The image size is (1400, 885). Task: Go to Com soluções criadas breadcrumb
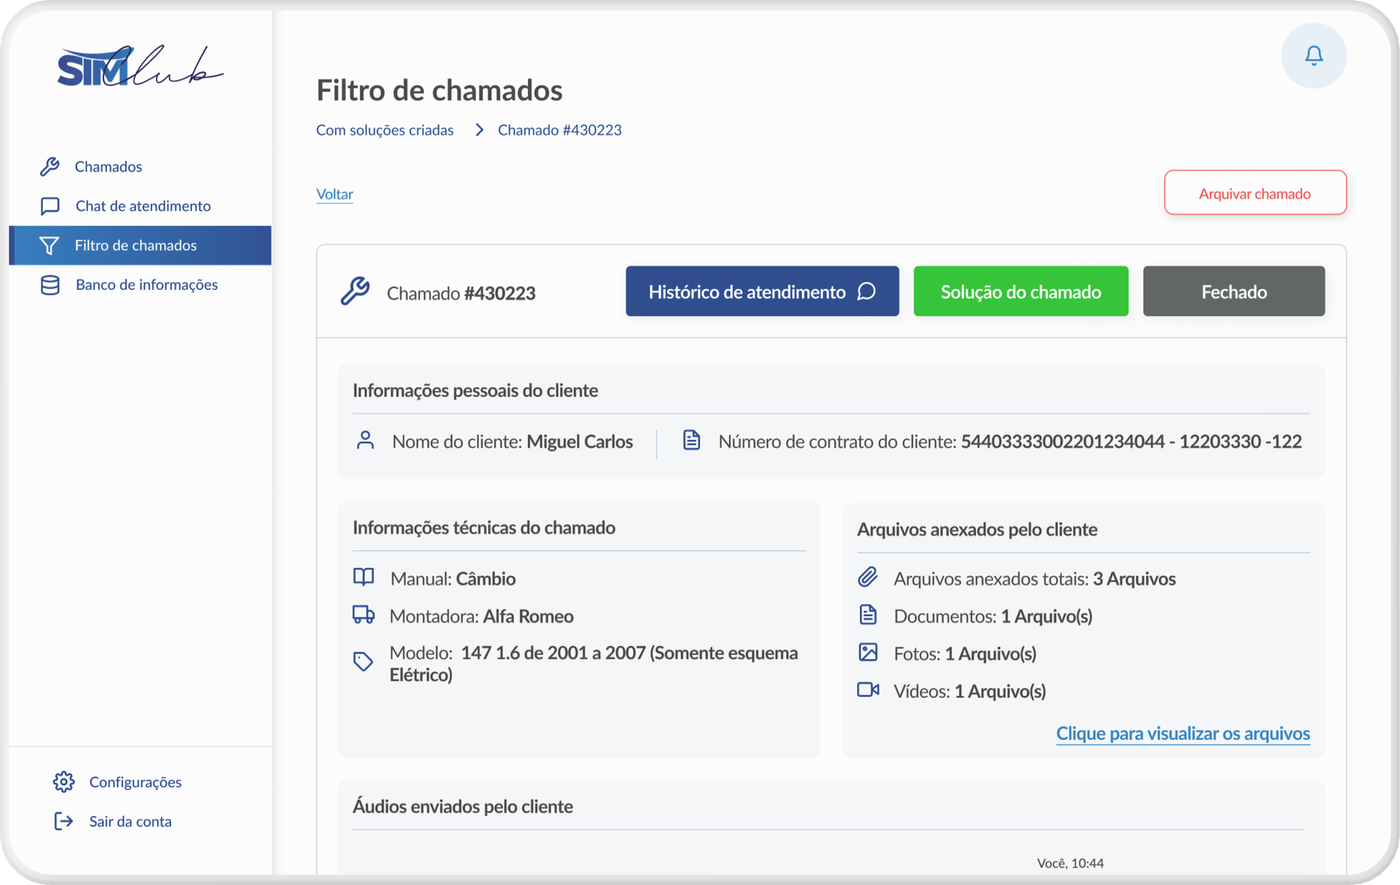385,130
